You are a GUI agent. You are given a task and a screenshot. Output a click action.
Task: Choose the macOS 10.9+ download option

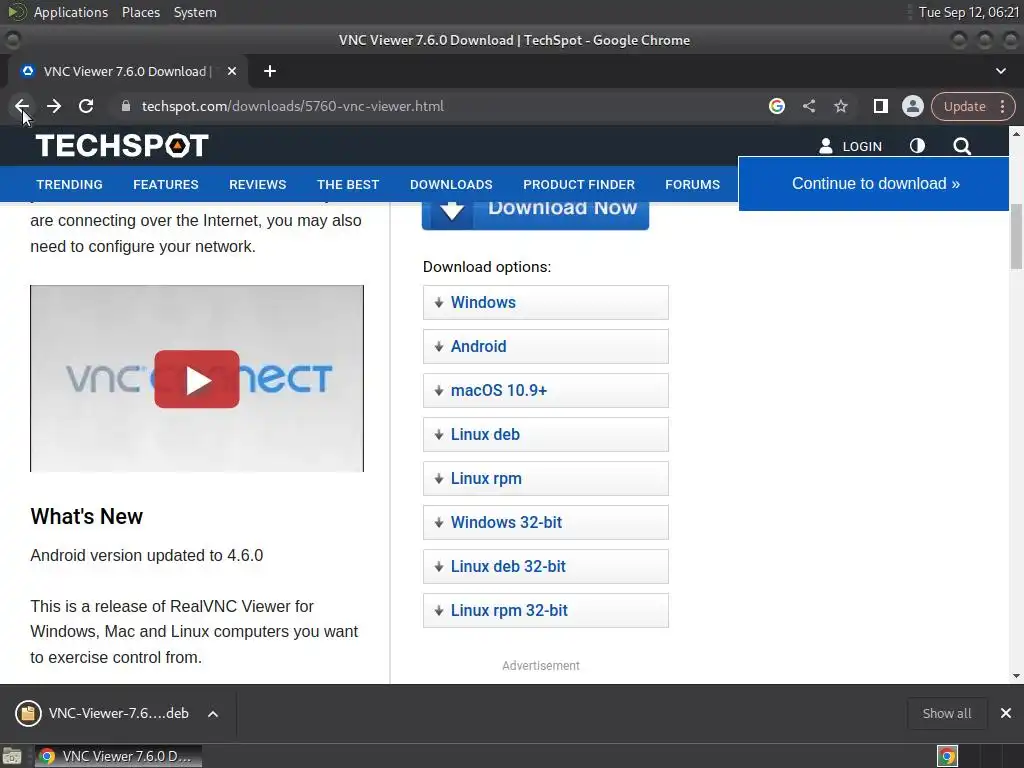coord(545,391)
